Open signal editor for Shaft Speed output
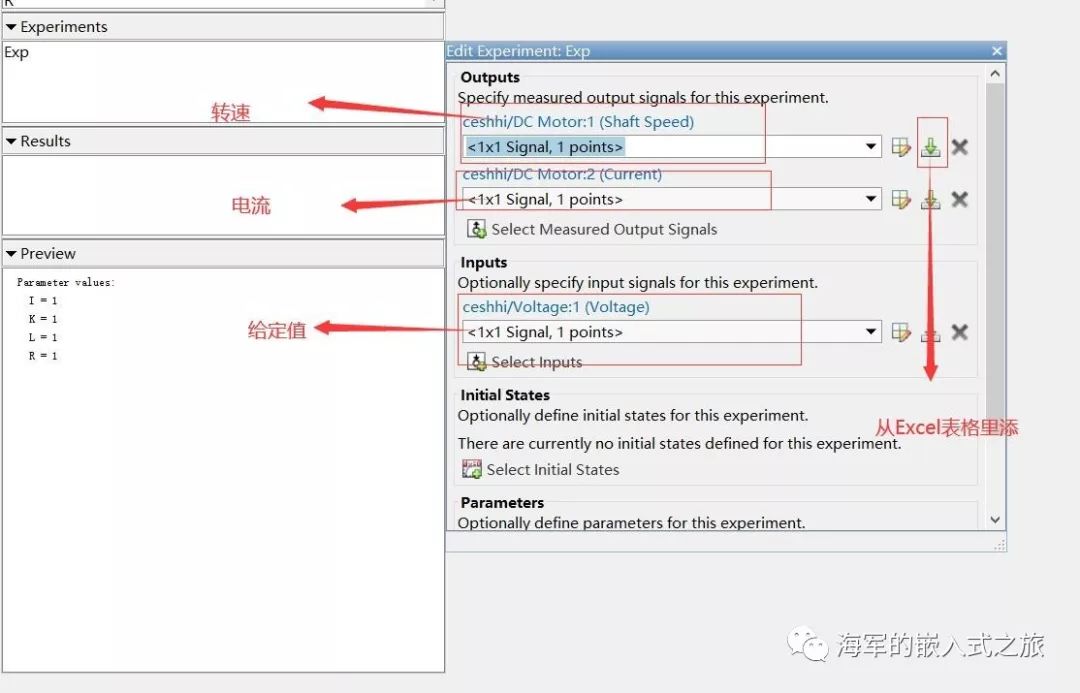The height and width of the screenshot is (693, 1080). coord(901,147)
